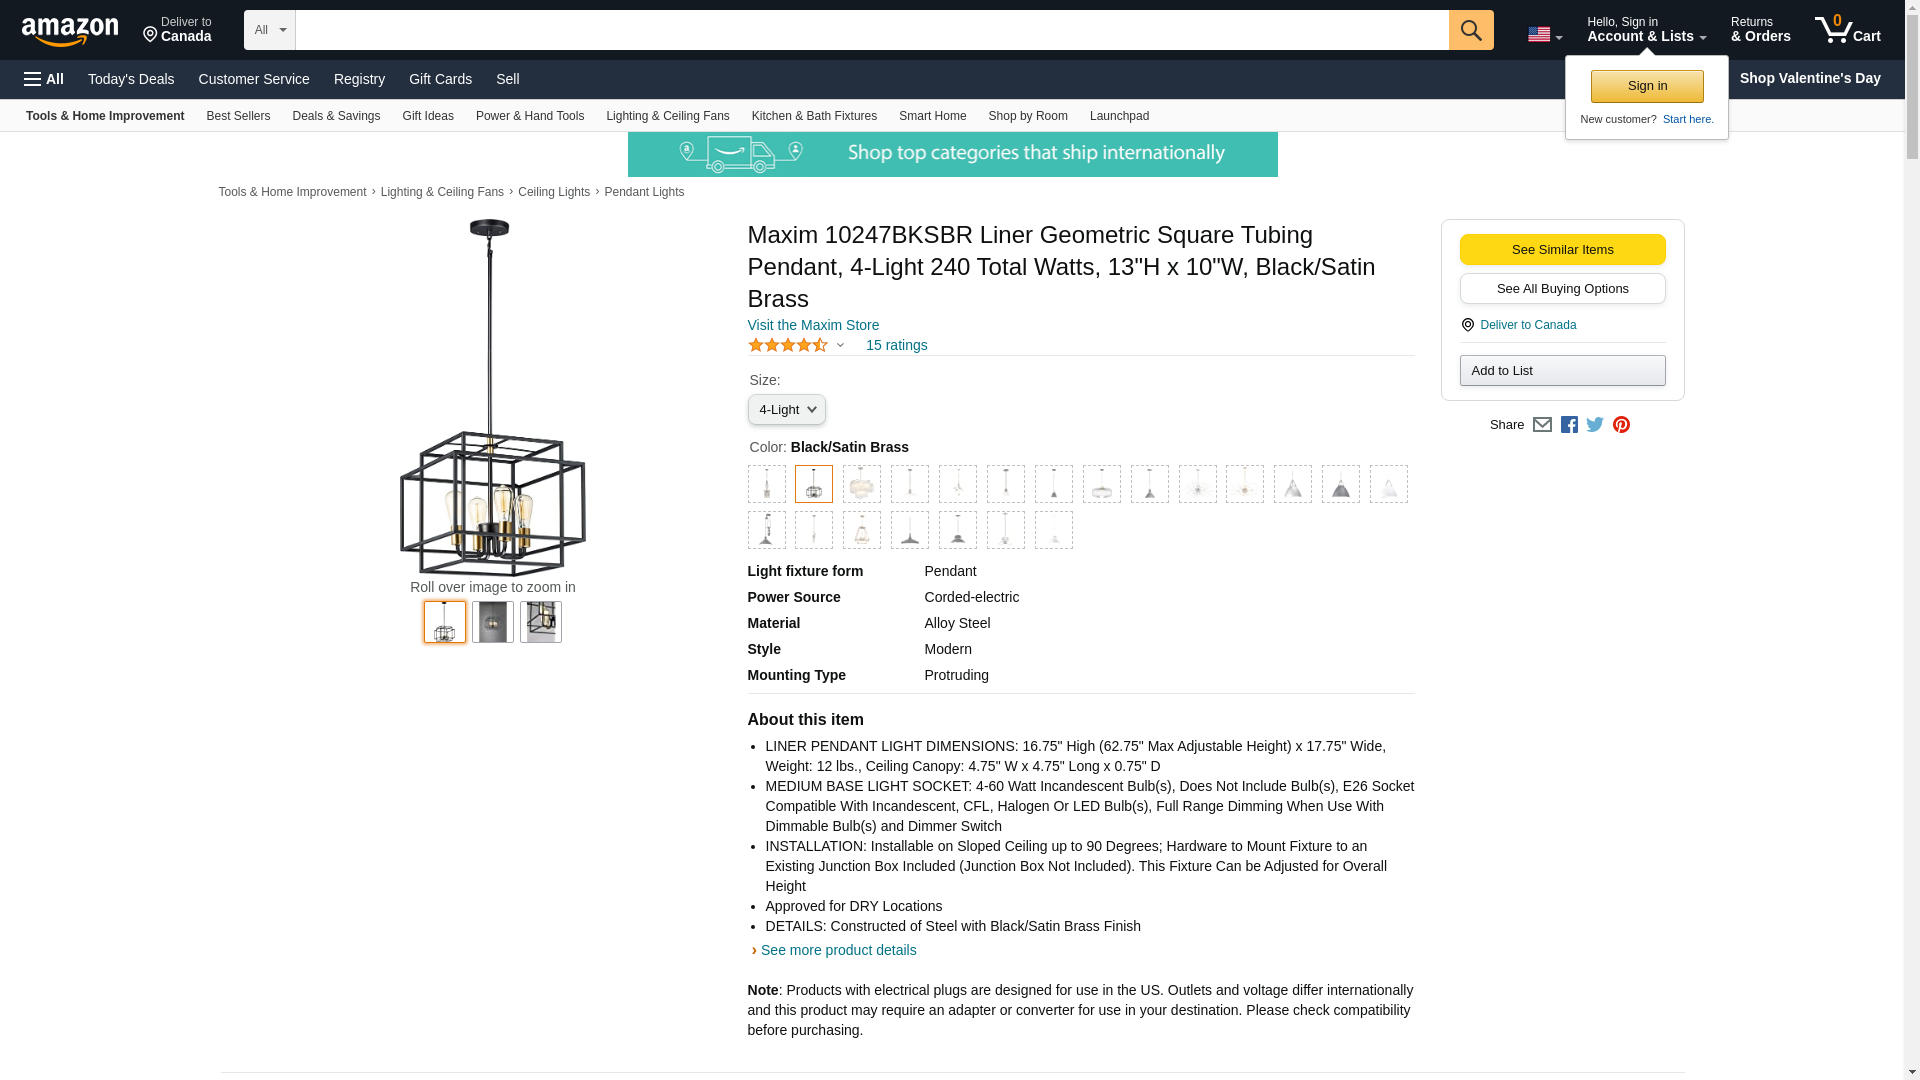Open the 4-Light size dropdown
The width and height of the screenshot is (1920, 1080).
(x=786, y=410)
